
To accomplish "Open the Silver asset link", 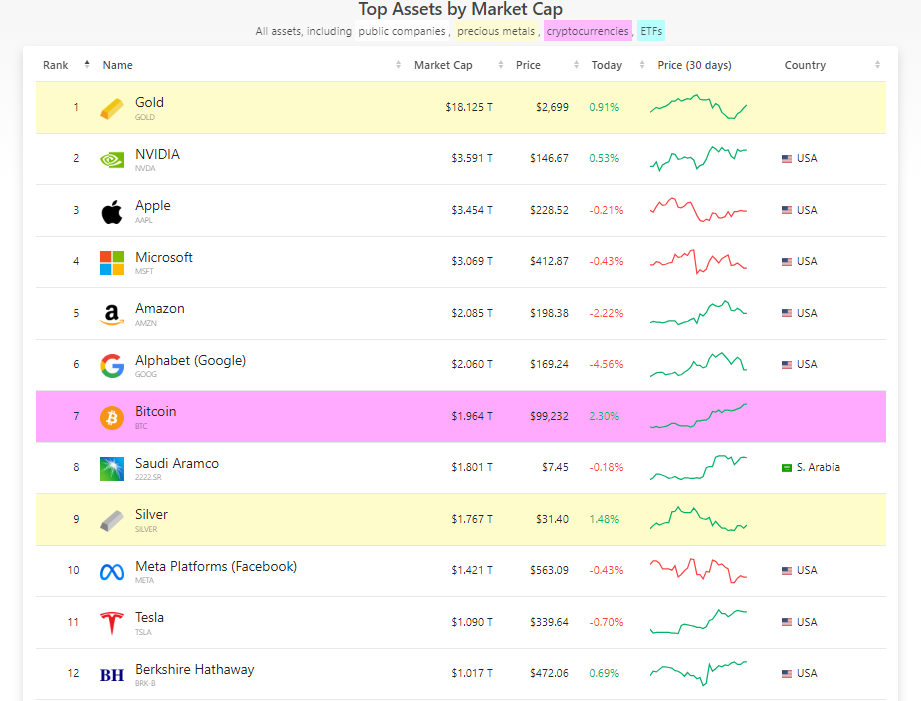I will tap(152, 514).
